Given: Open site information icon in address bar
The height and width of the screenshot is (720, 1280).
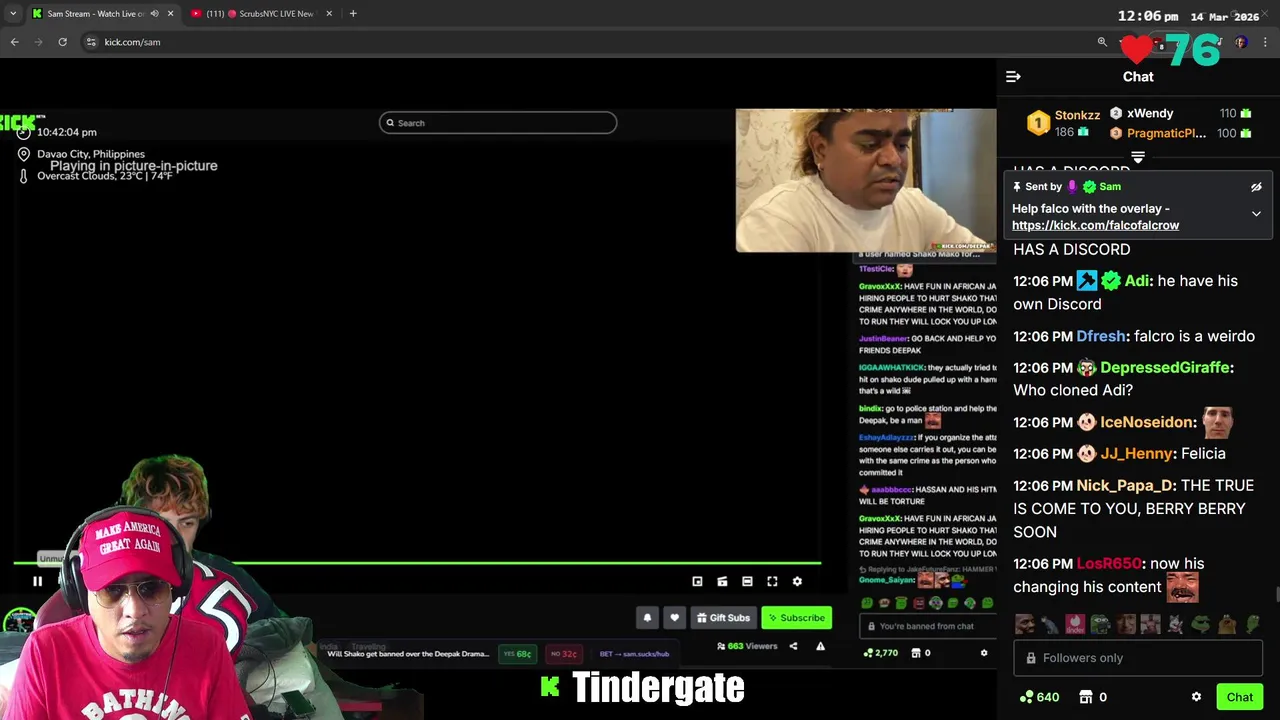Looking at the screenshot, I should coord(91,42).
